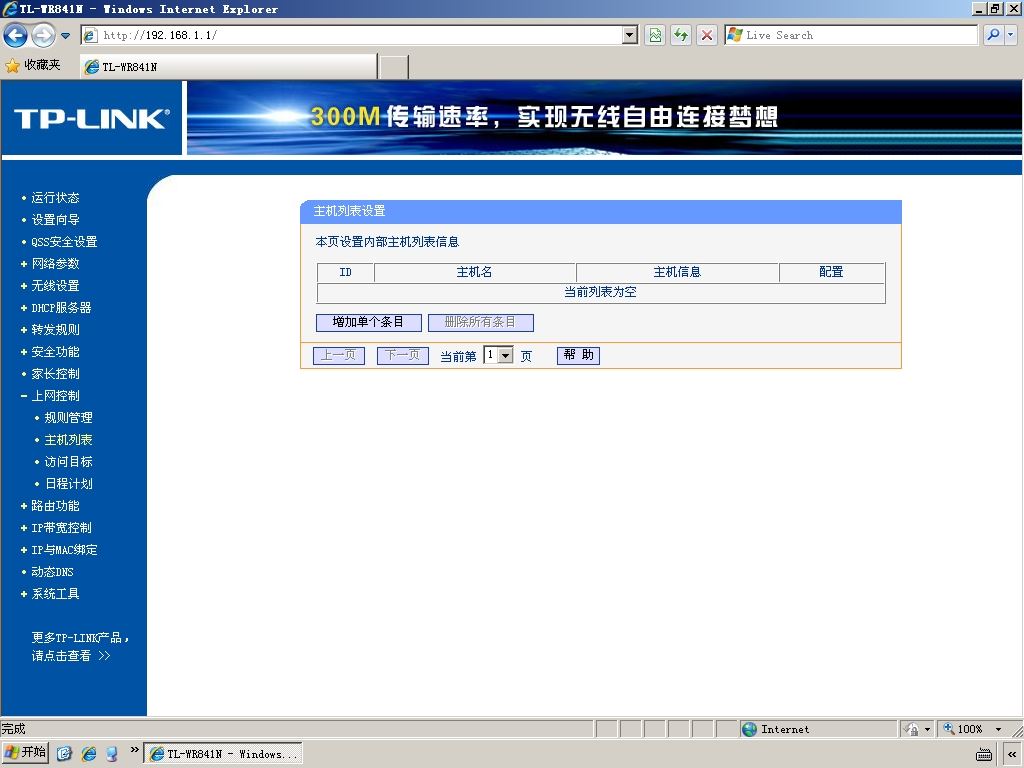Expand the 网络参数 menu
Screen dimensions: 1024x768
point(56,264)
